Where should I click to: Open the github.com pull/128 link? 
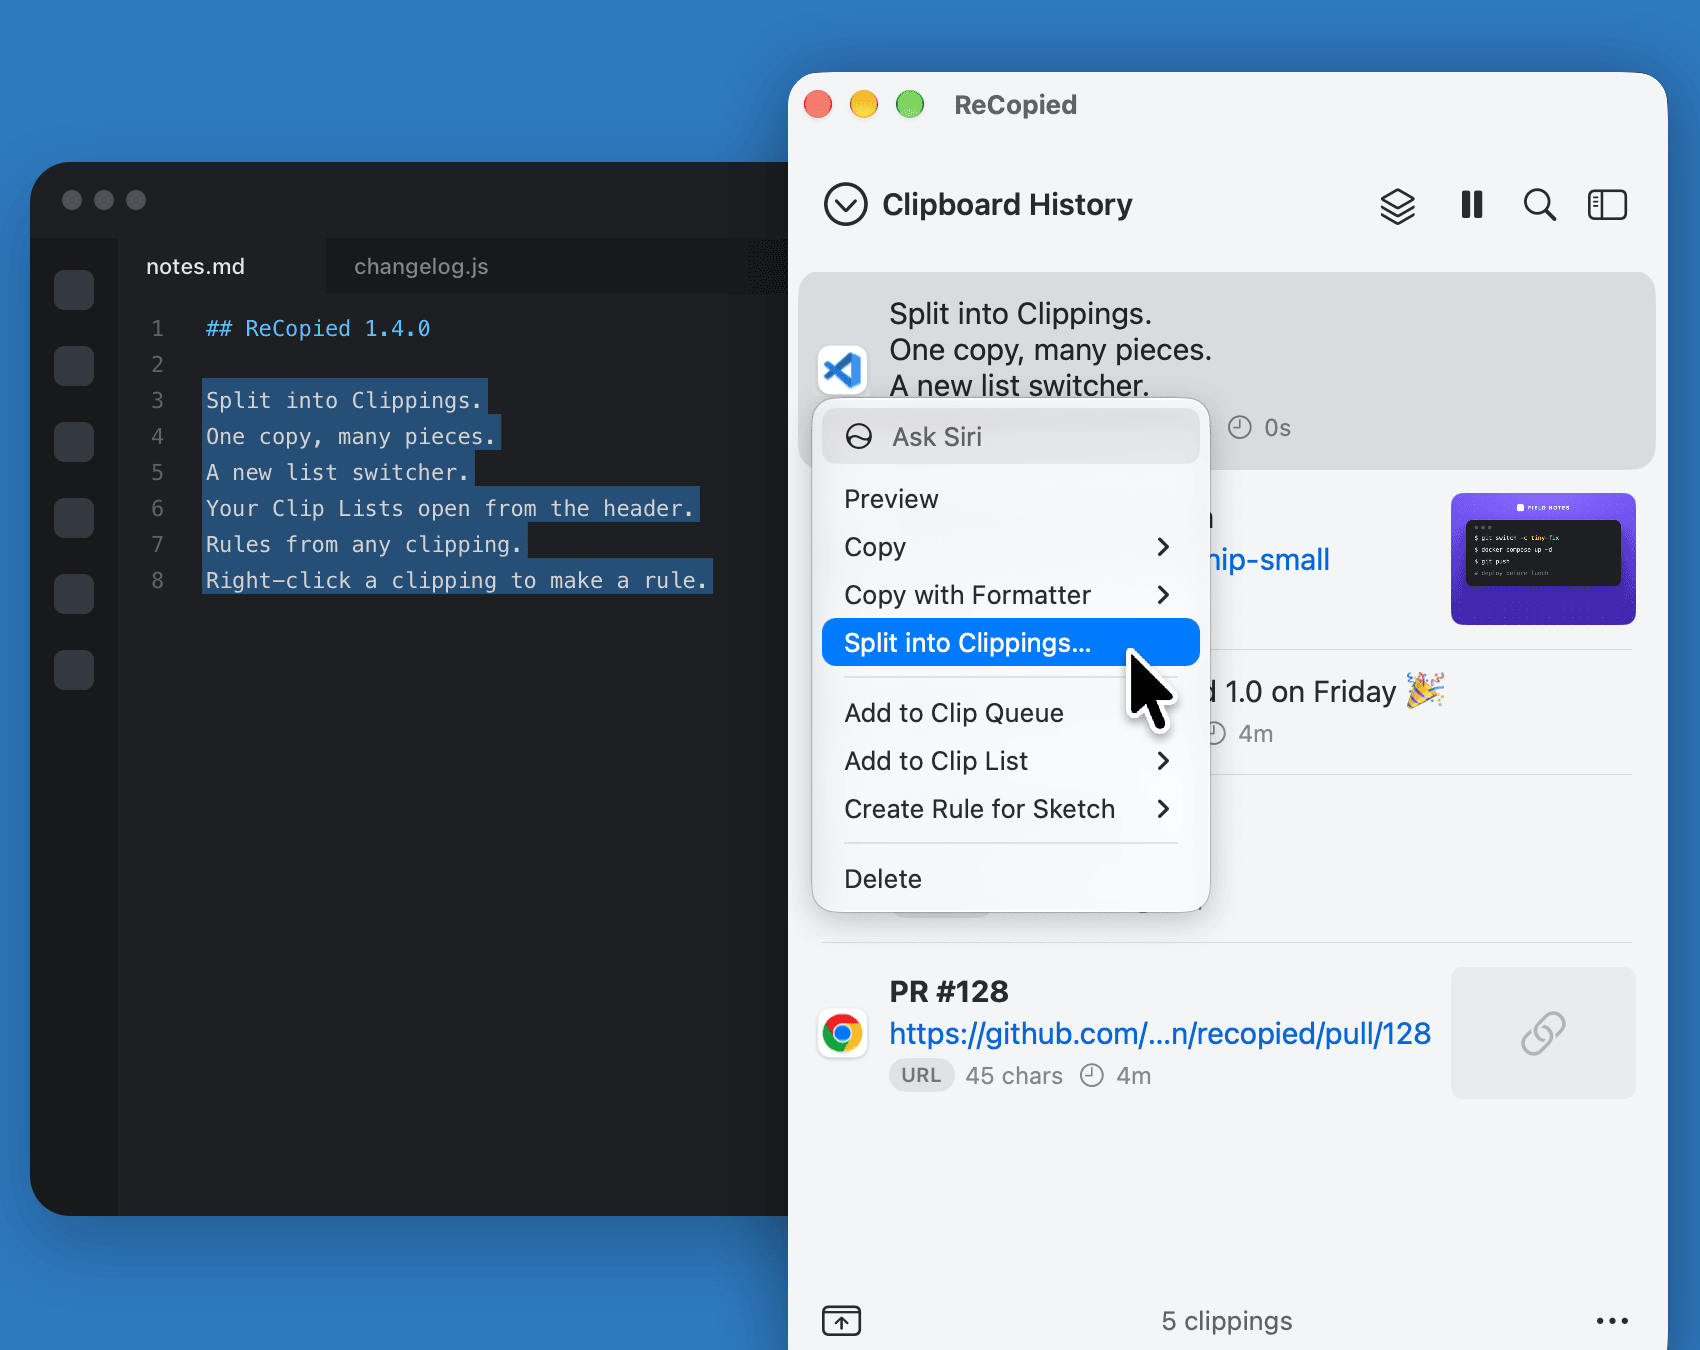click(x=1160, y=1034)
